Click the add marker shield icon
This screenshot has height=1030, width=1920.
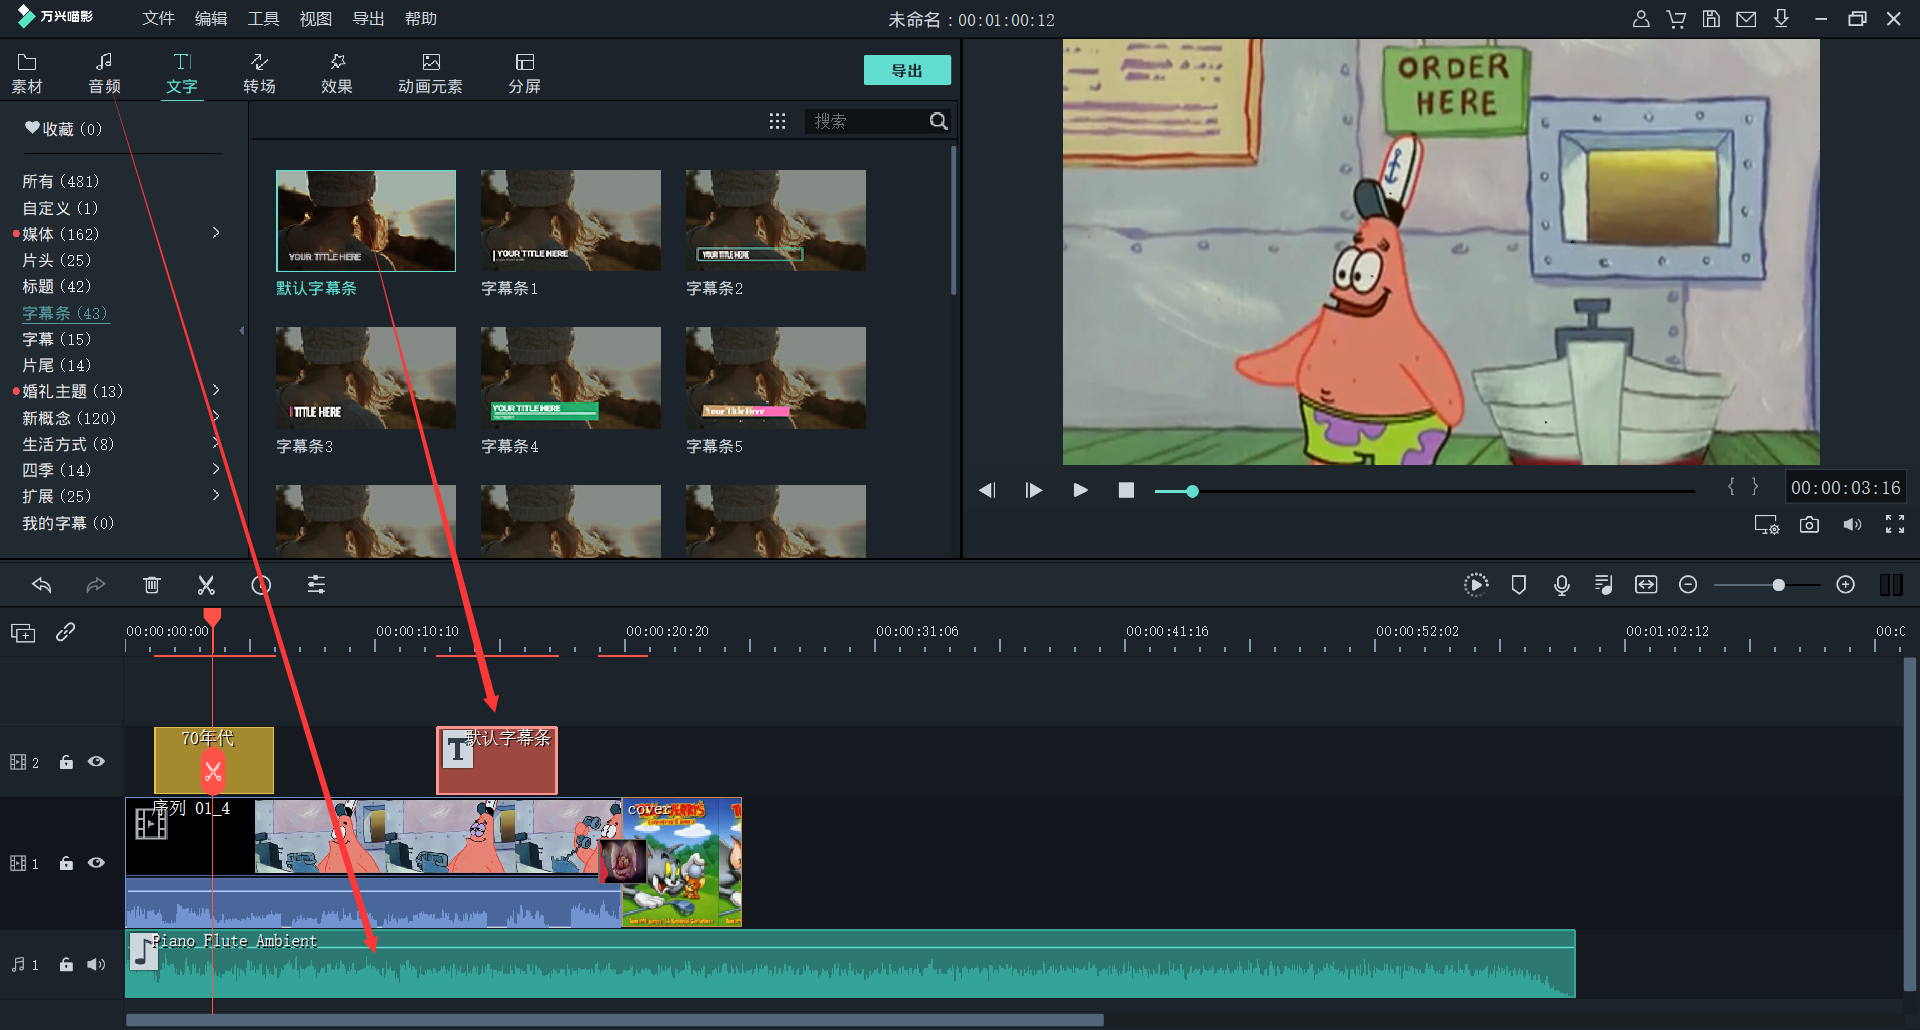(1518, 585)
